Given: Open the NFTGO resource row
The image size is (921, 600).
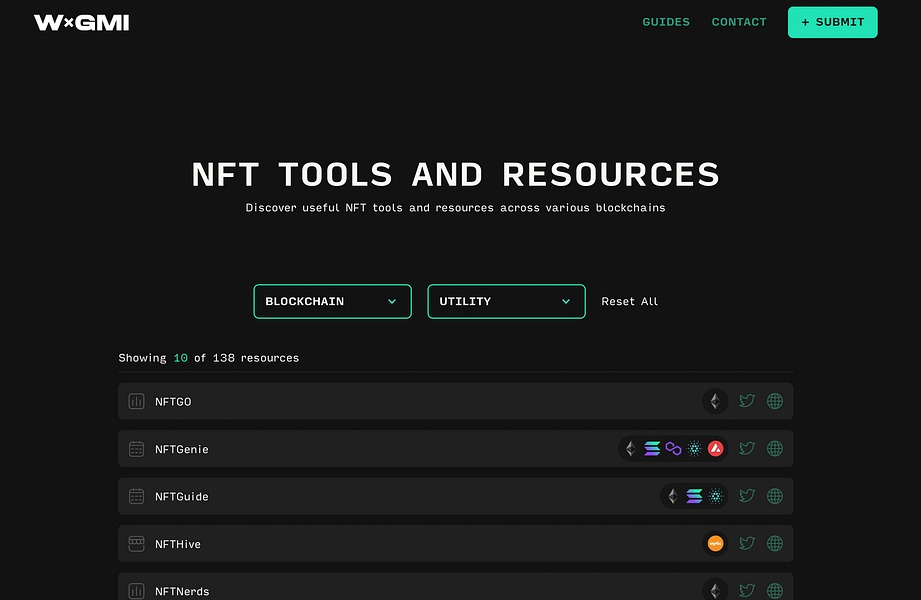Looking at the screenshot, I should 455,401.
